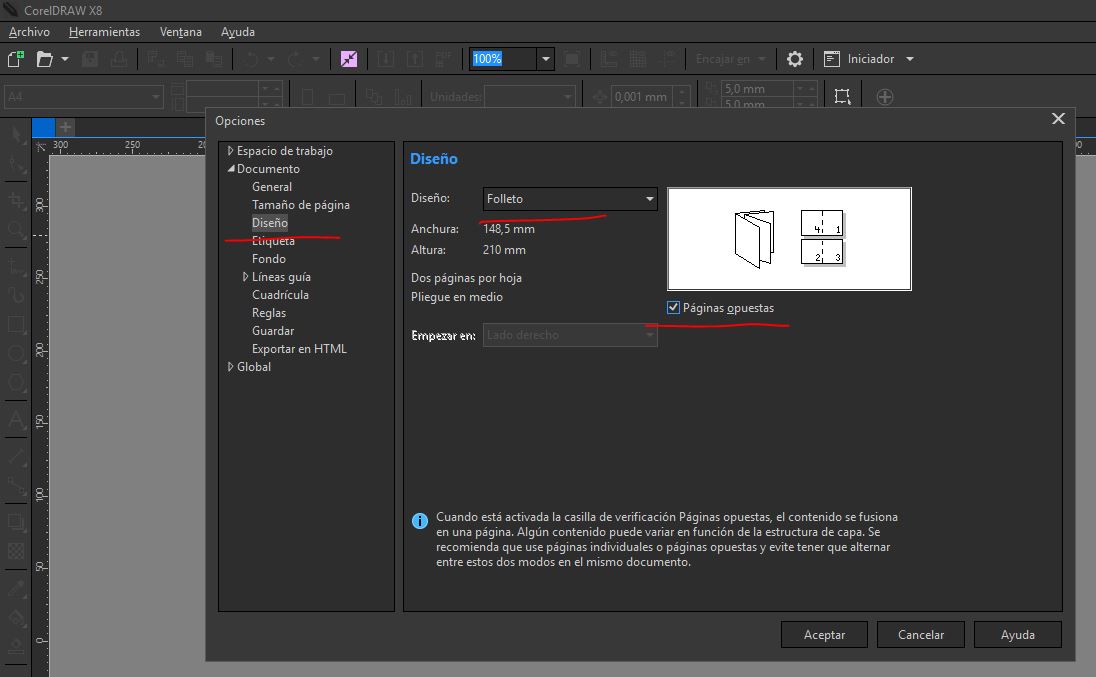Expand the Global tree node

click(231, 367)
